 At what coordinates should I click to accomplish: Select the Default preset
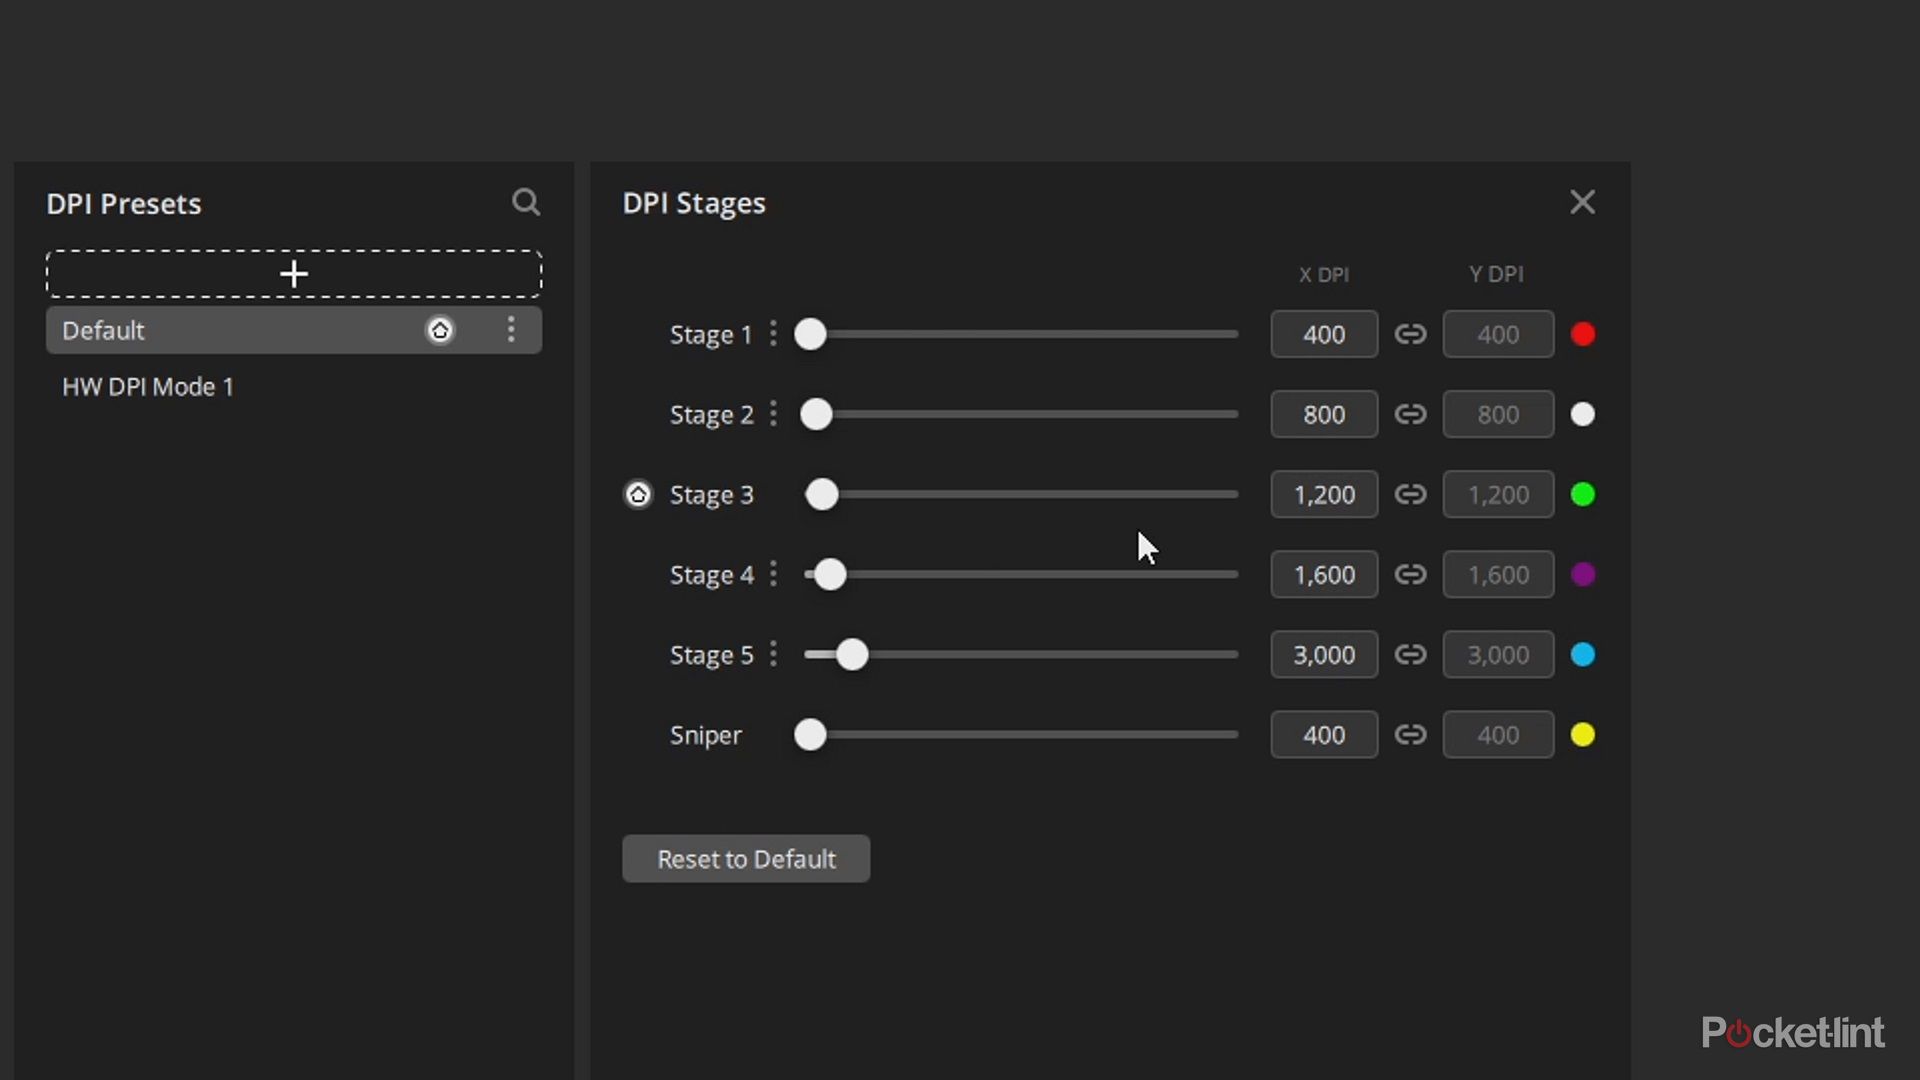[x=200, y=330]
